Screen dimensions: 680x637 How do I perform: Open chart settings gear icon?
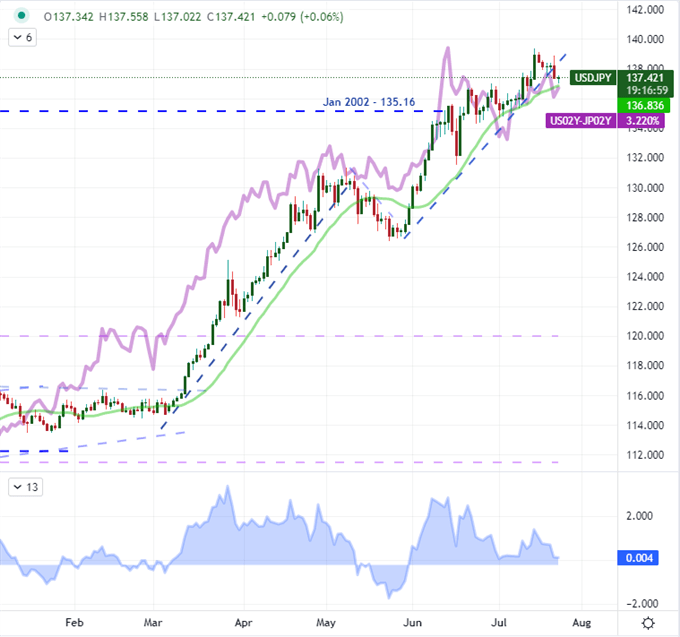pyautogui.click(x=648, y=623)
